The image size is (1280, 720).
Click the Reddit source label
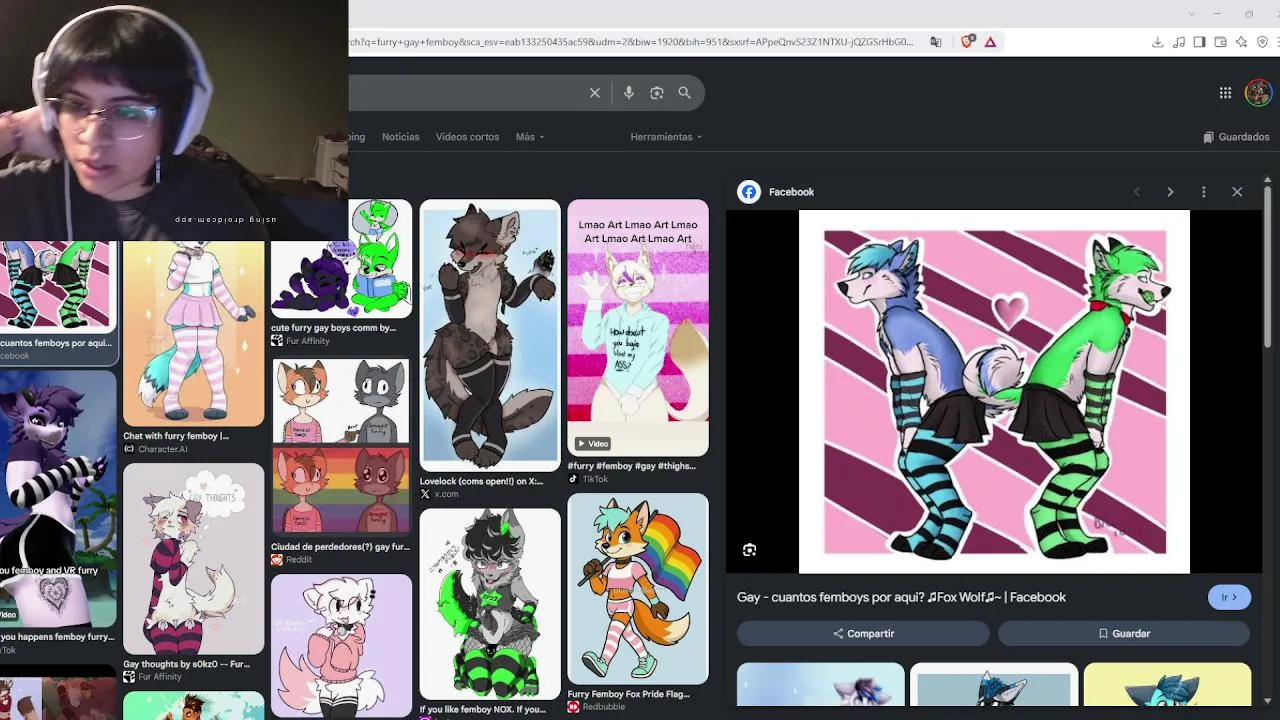299,560
